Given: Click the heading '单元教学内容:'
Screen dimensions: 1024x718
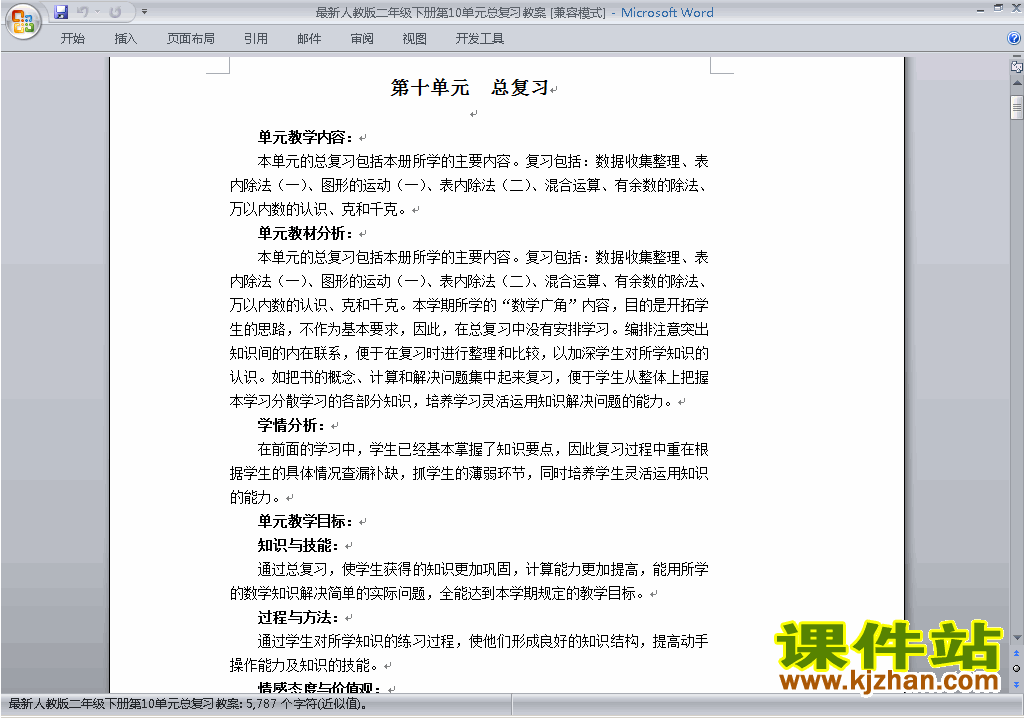Looking at the screenshot, I should 305,137.
